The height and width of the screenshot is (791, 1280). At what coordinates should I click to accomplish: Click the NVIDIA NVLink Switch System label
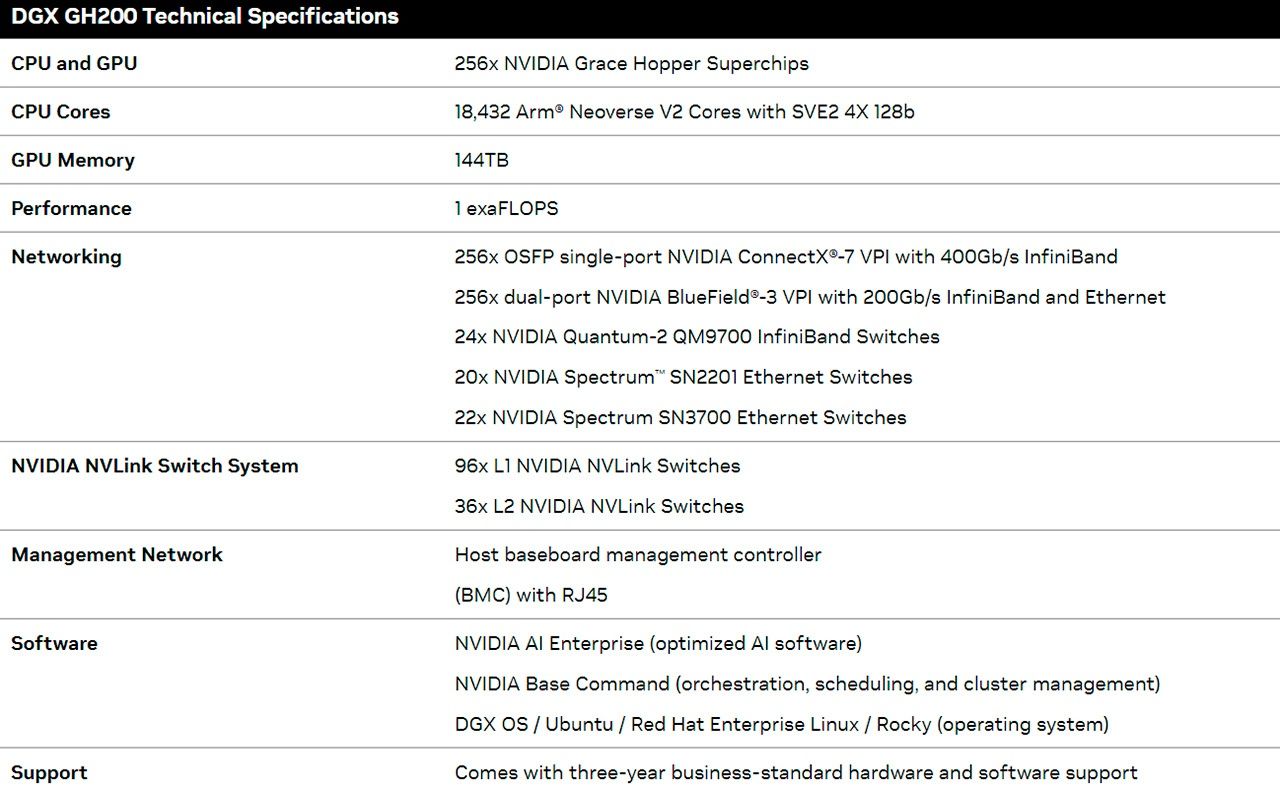point(155,465)
